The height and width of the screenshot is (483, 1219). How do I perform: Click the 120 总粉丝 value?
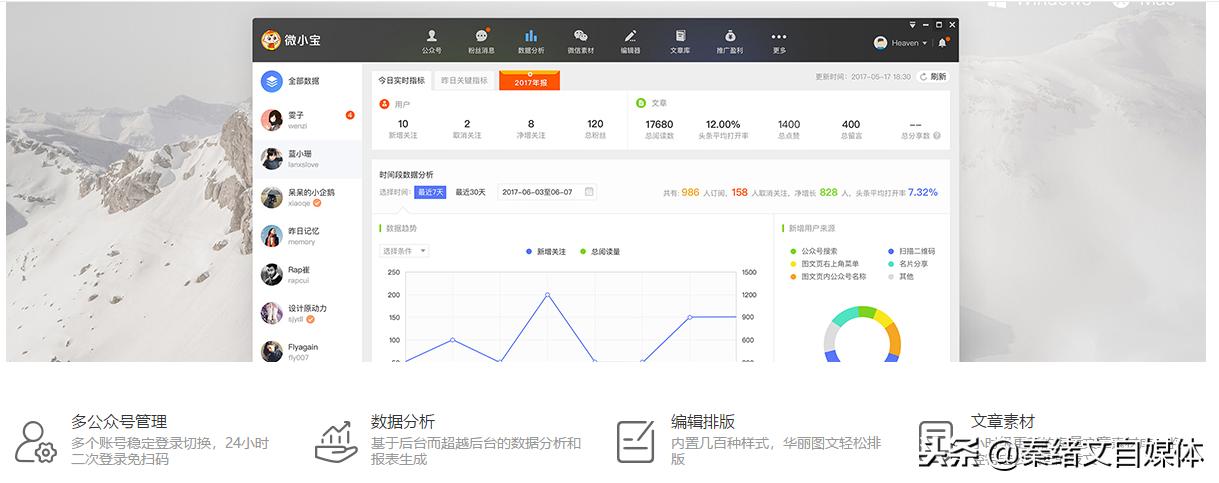point(595,124)
